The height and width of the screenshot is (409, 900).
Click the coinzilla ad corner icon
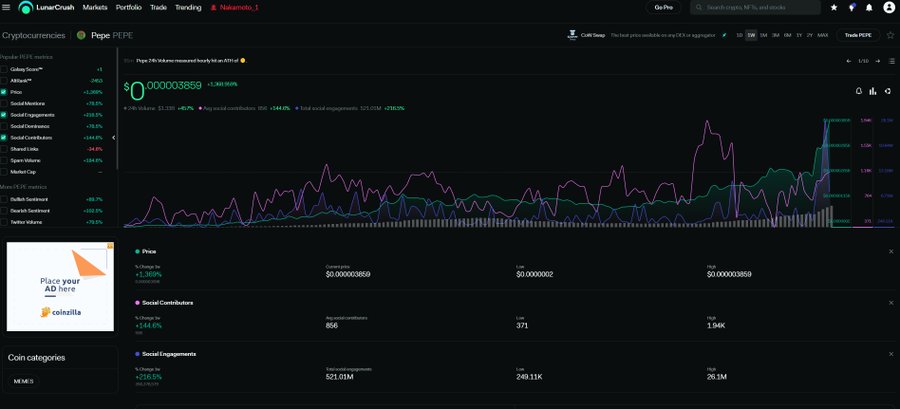110,246
